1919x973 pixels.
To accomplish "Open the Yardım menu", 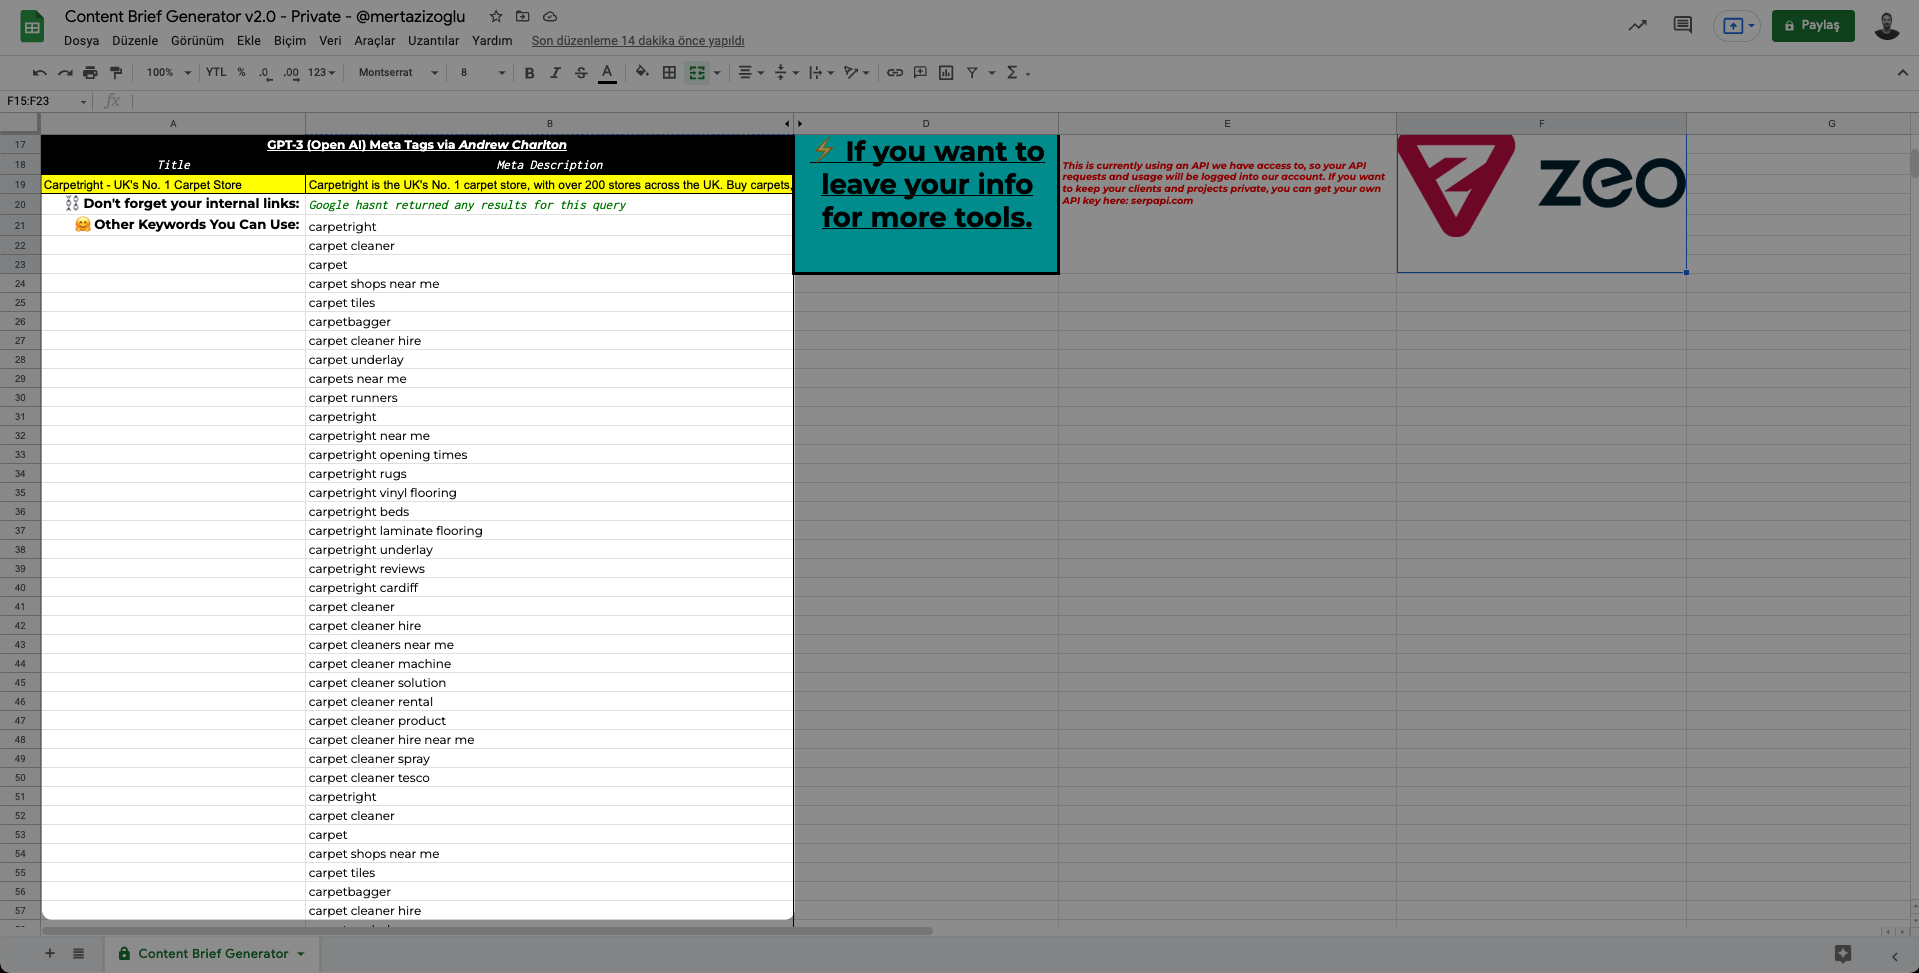I will pyautogui.click(x=492, y=41).
